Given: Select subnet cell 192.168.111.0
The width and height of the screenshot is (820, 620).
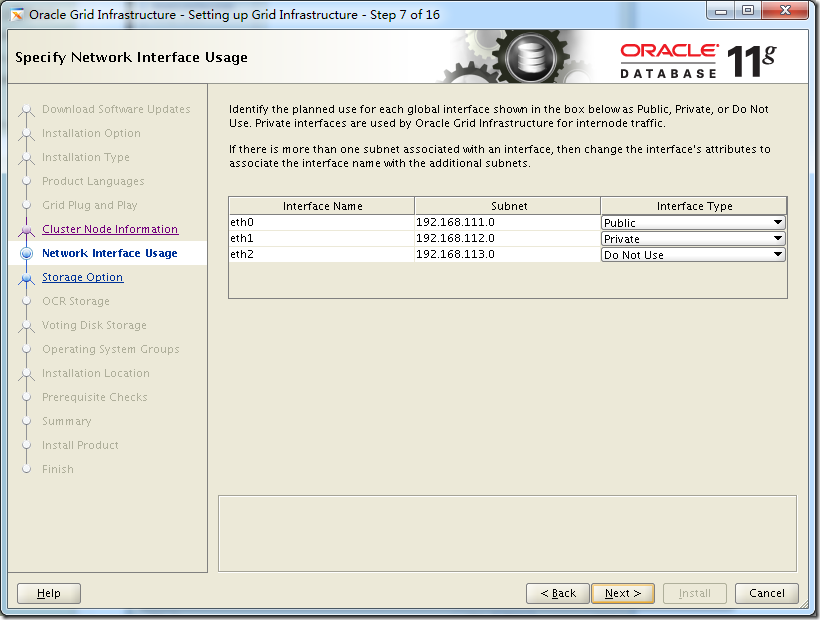Looking at the screenshot, I should [x=507, y=222].
